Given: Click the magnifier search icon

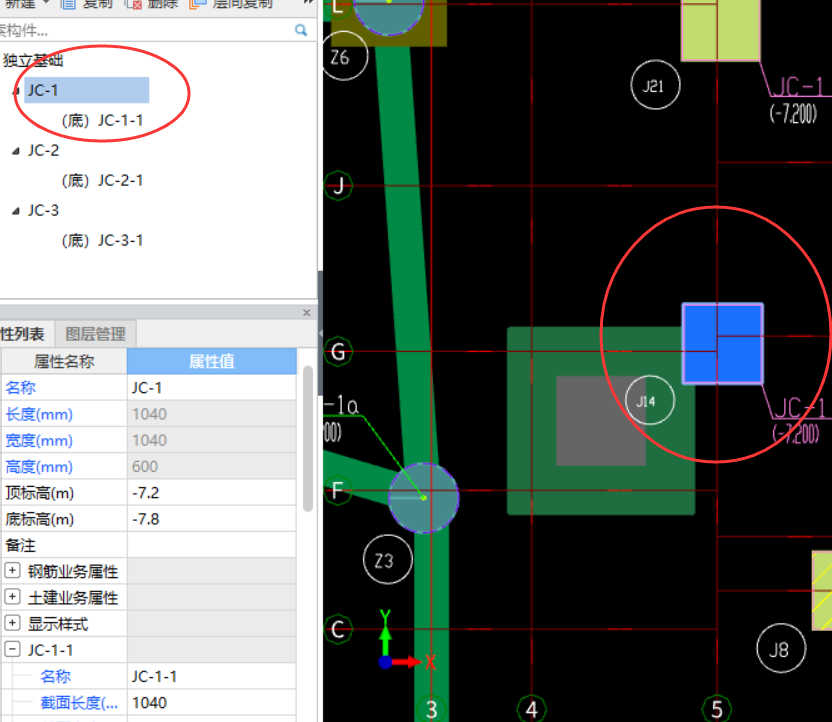Looking at the screenshot, I should [x=301, y=30].
